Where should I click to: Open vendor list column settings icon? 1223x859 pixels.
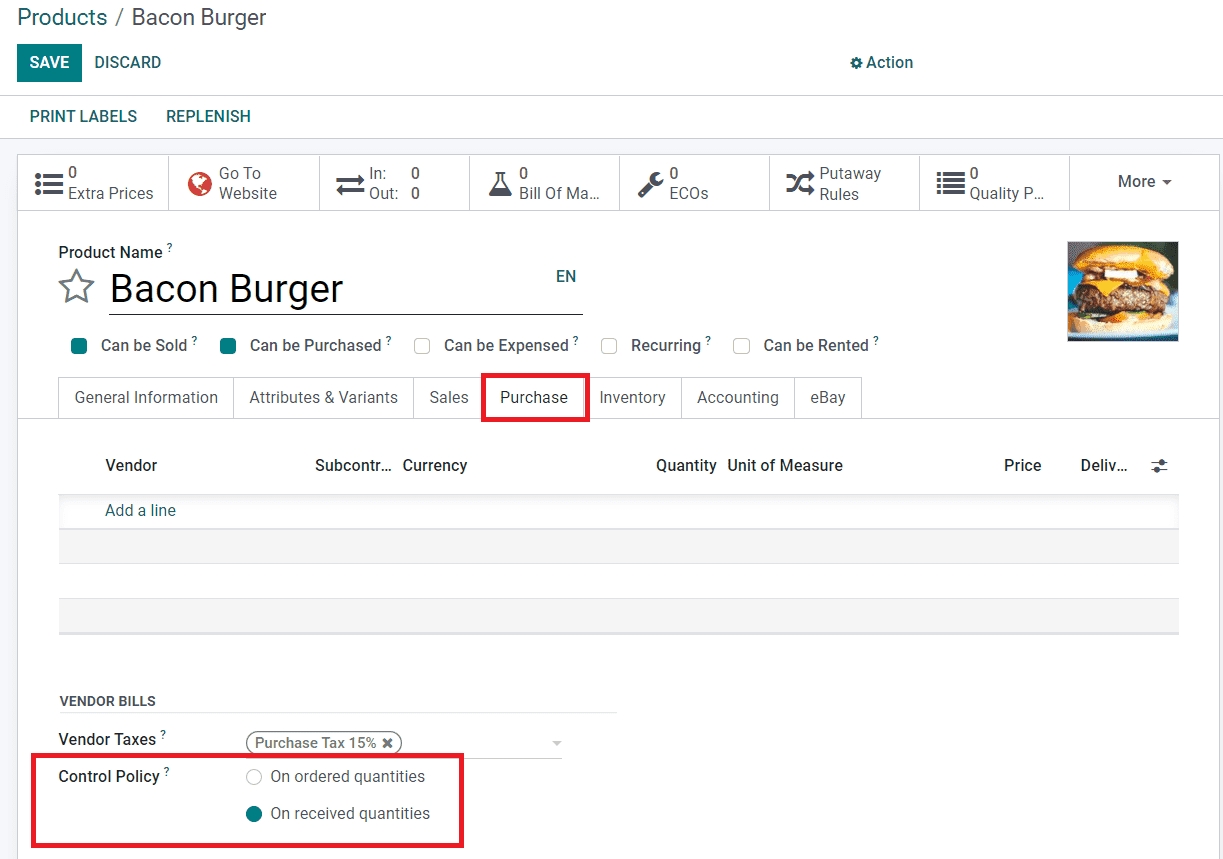(1159, 466)
